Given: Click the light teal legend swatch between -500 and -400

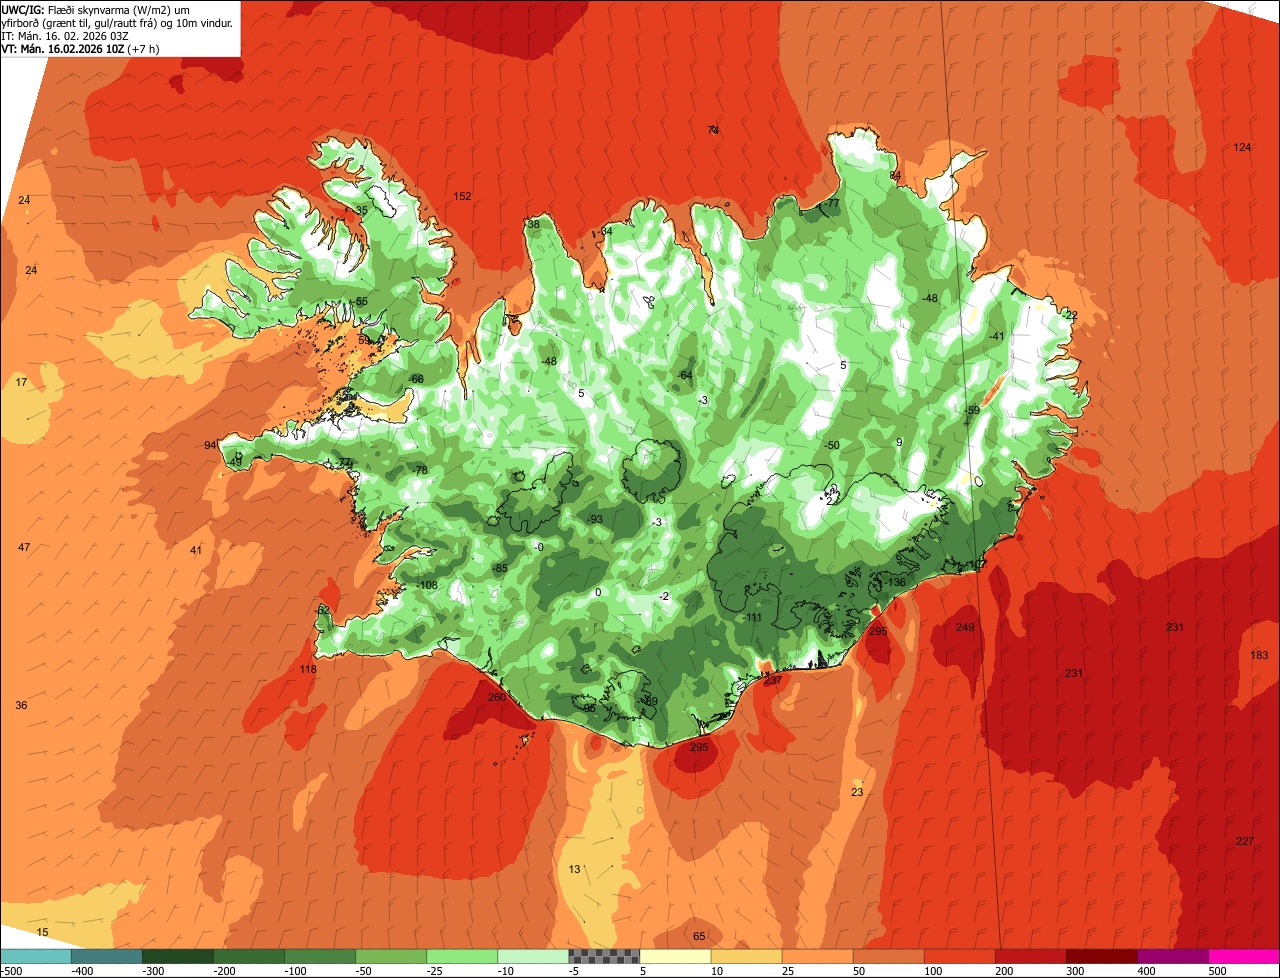Looking at the screenshot, I should 35,956.
